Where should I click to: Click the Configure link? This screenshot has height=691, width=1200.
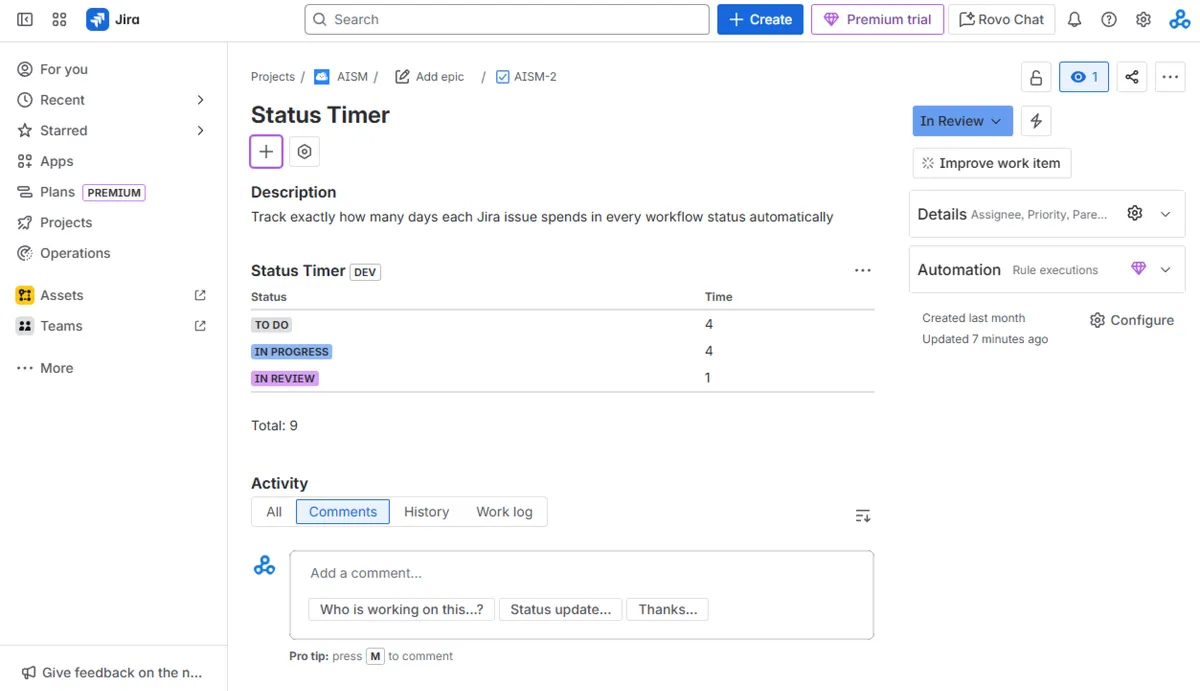[x=1131, y=320]
